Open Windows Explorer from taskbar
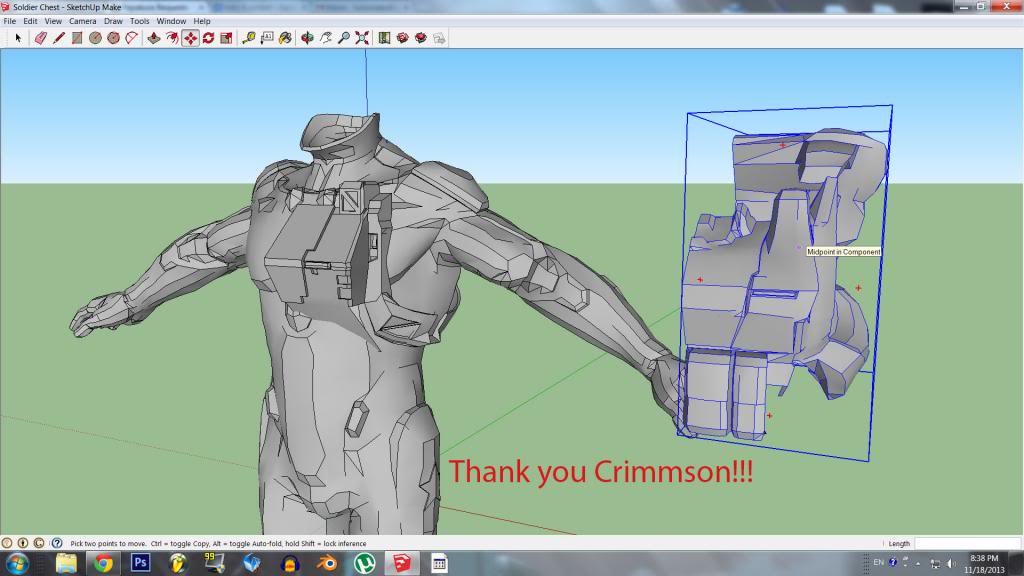 click(66, 563)
